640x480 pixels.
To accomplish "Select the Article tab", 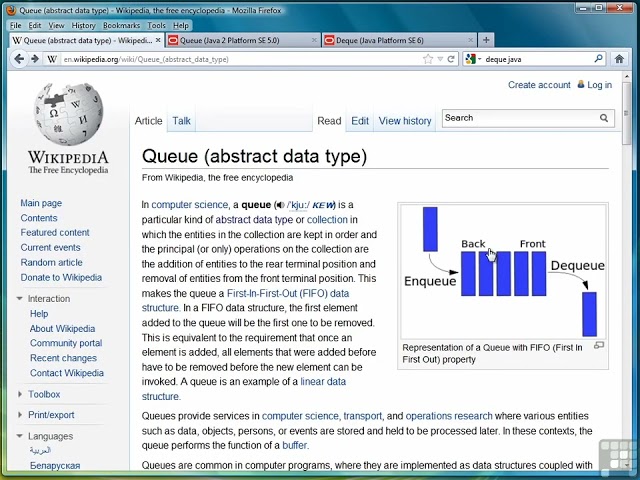I will pyautogui.click(x=149, y=121).
